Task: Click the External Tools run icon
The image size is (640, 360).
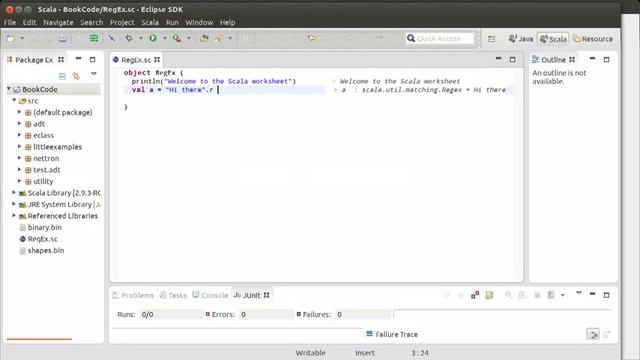Action: pos(177,38)
